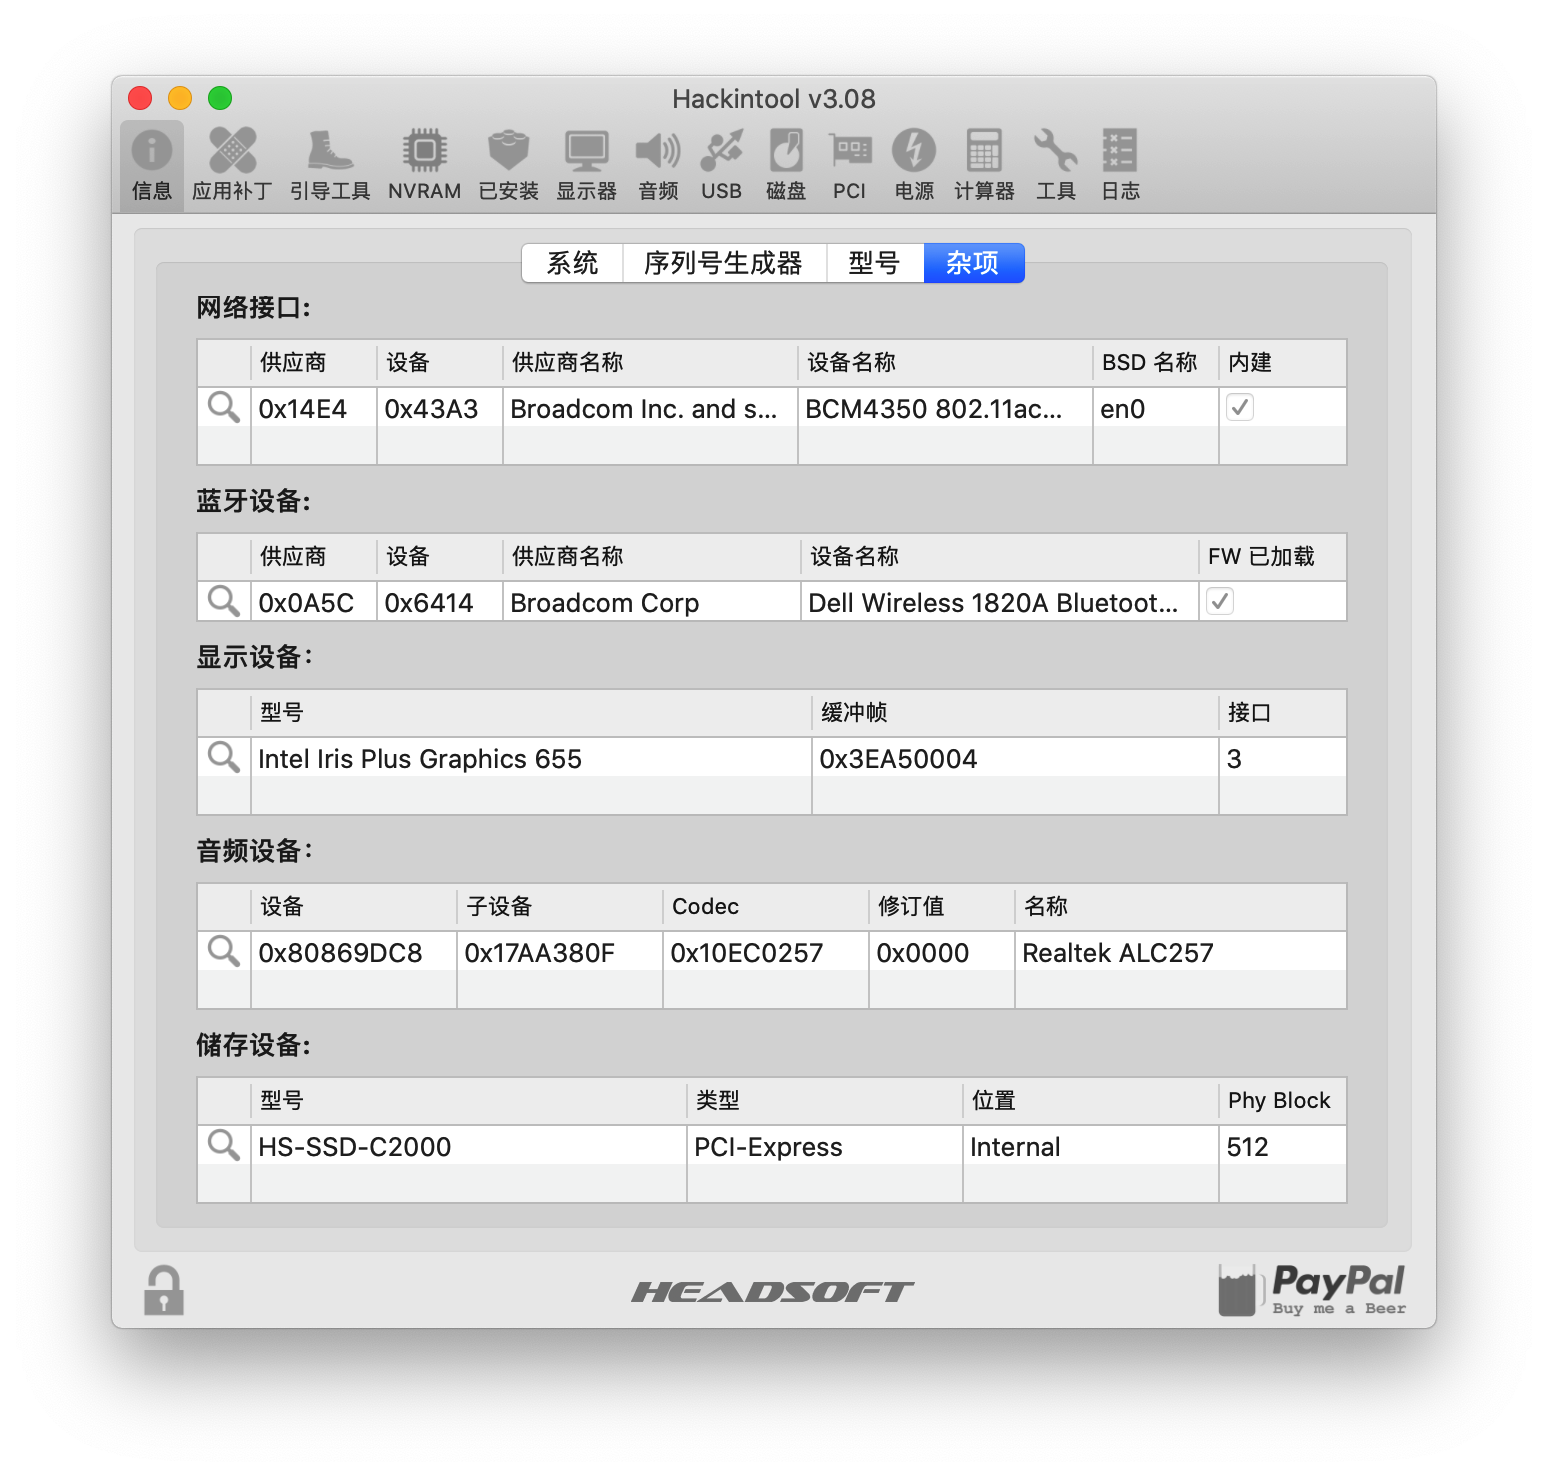Click the 缓冲帧 column header

[1015, 713]
